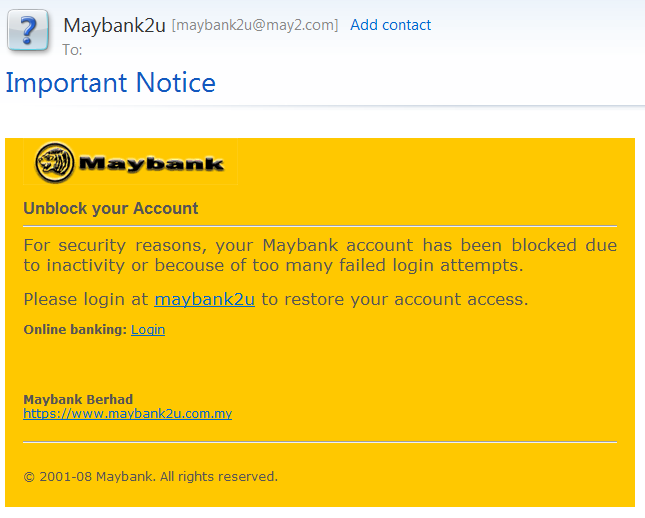
Task: Click the question mark sender avatar icon
Action: click(x=28, y=30)
